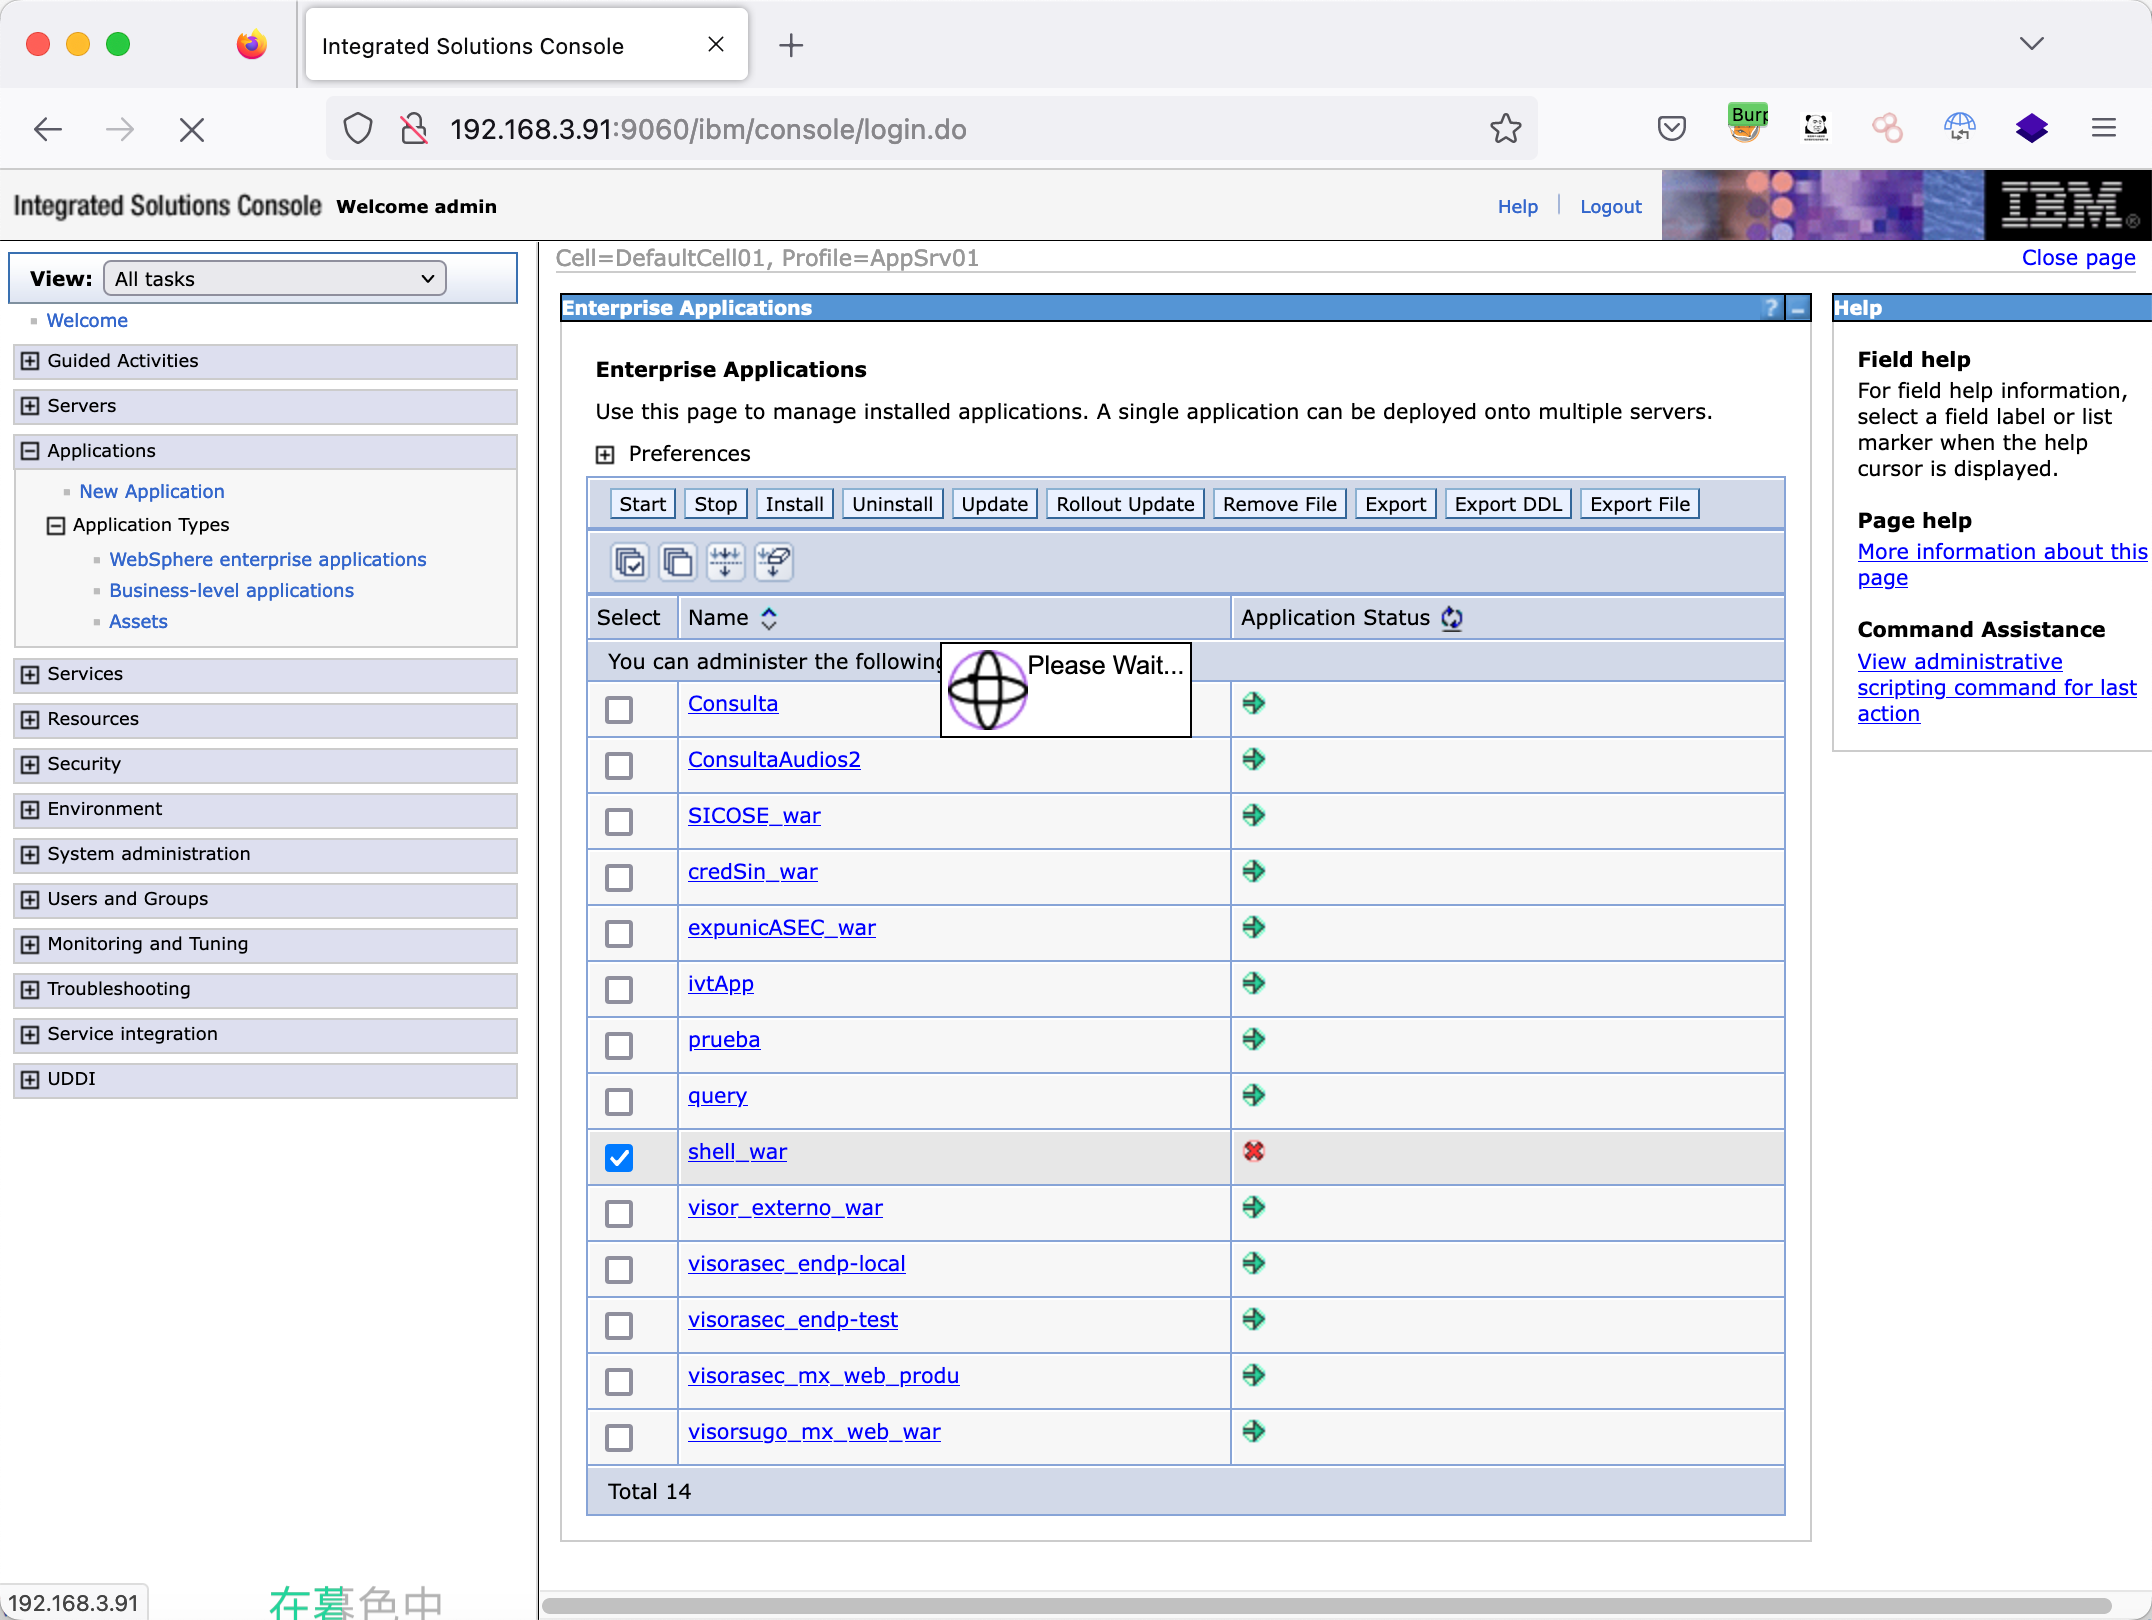Sort by Name column arrows

pyautogui.click(x=769, y=619)
